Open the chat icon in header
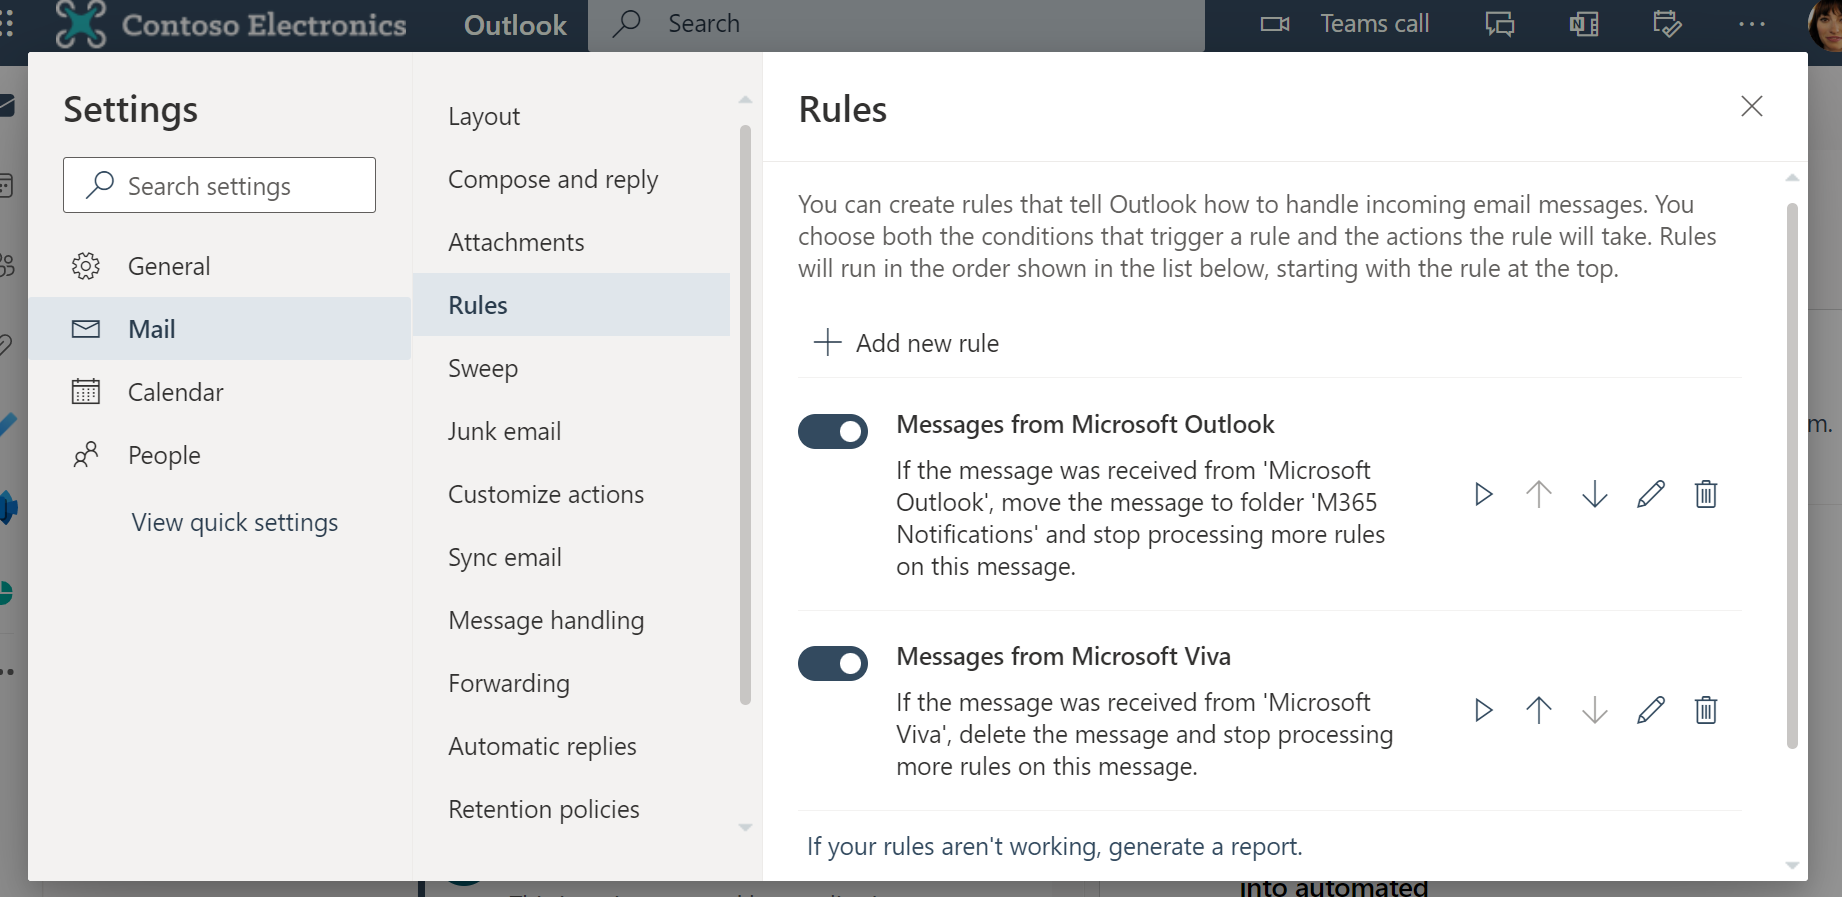The height and width of the screenshot is (897, 1842). click(x=1500, y=24)
